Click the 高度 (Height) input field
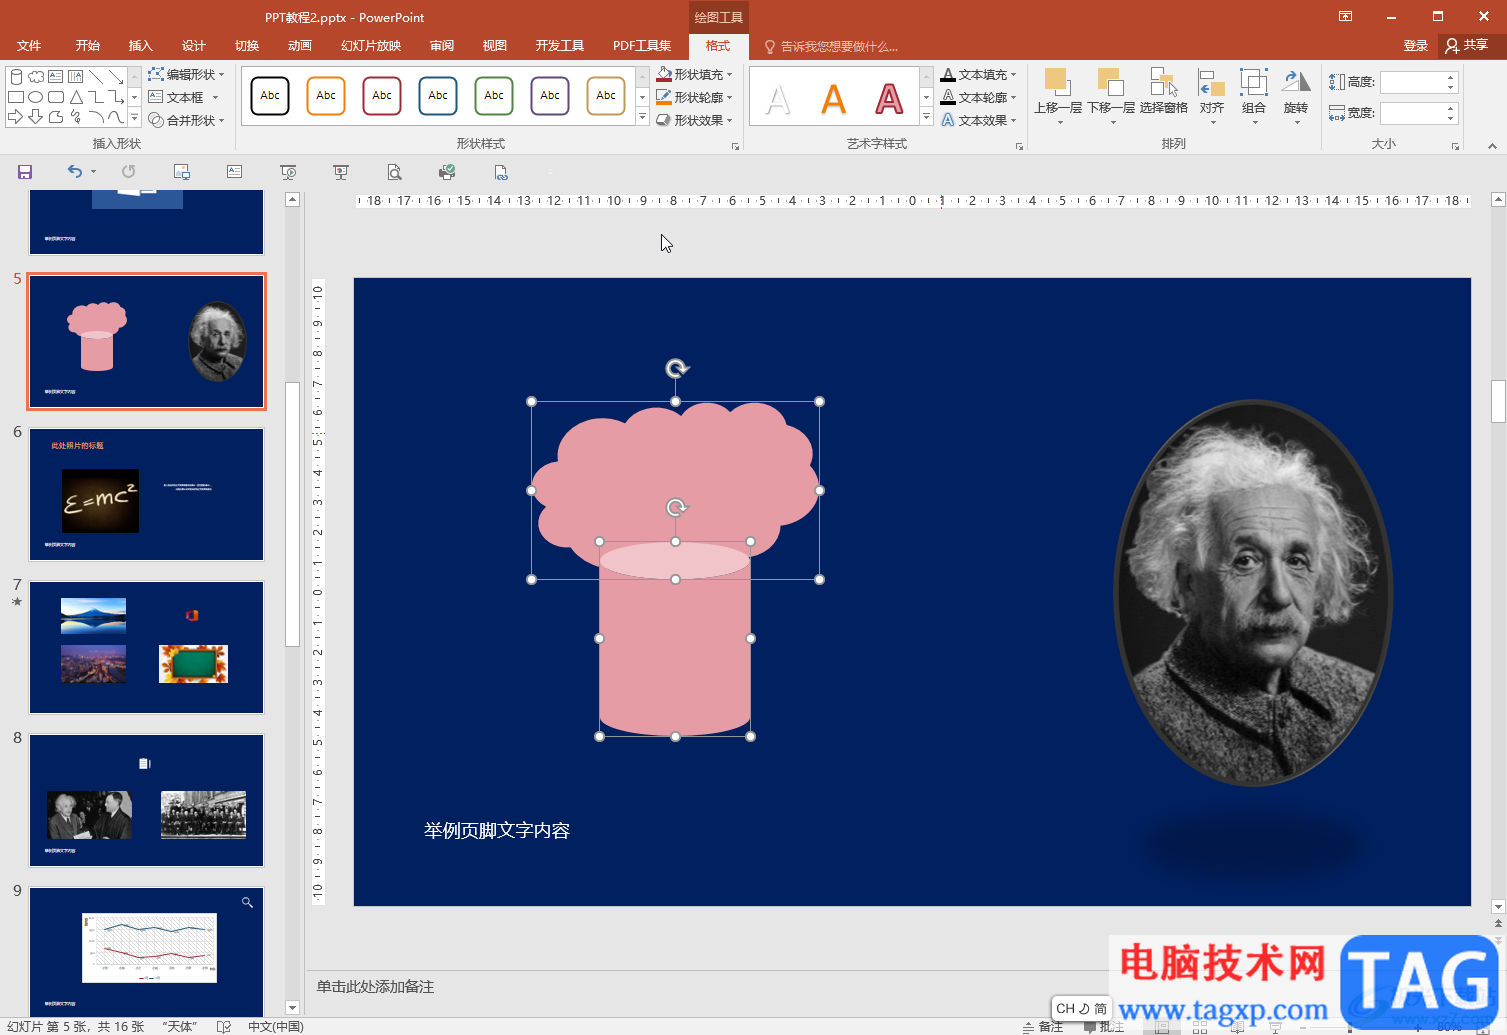This screenshot has width=1507, height=1035. (1412, 82)
